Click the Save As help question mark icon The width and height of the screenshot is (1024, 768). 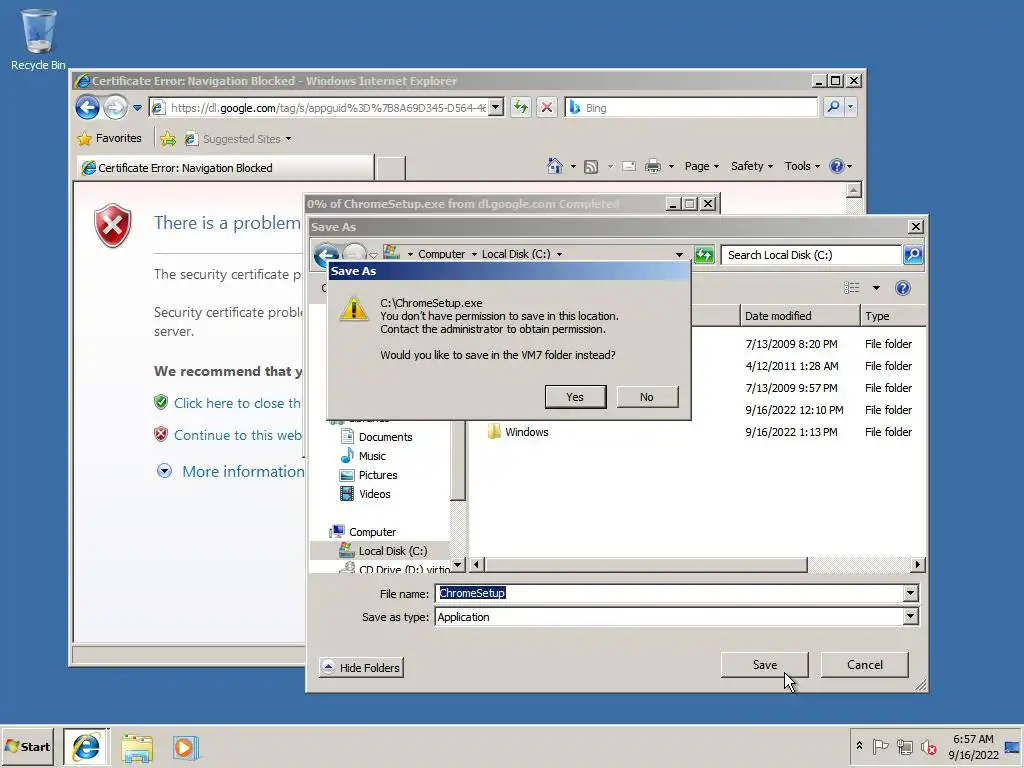pyautogui.click(x=903, y=288)
